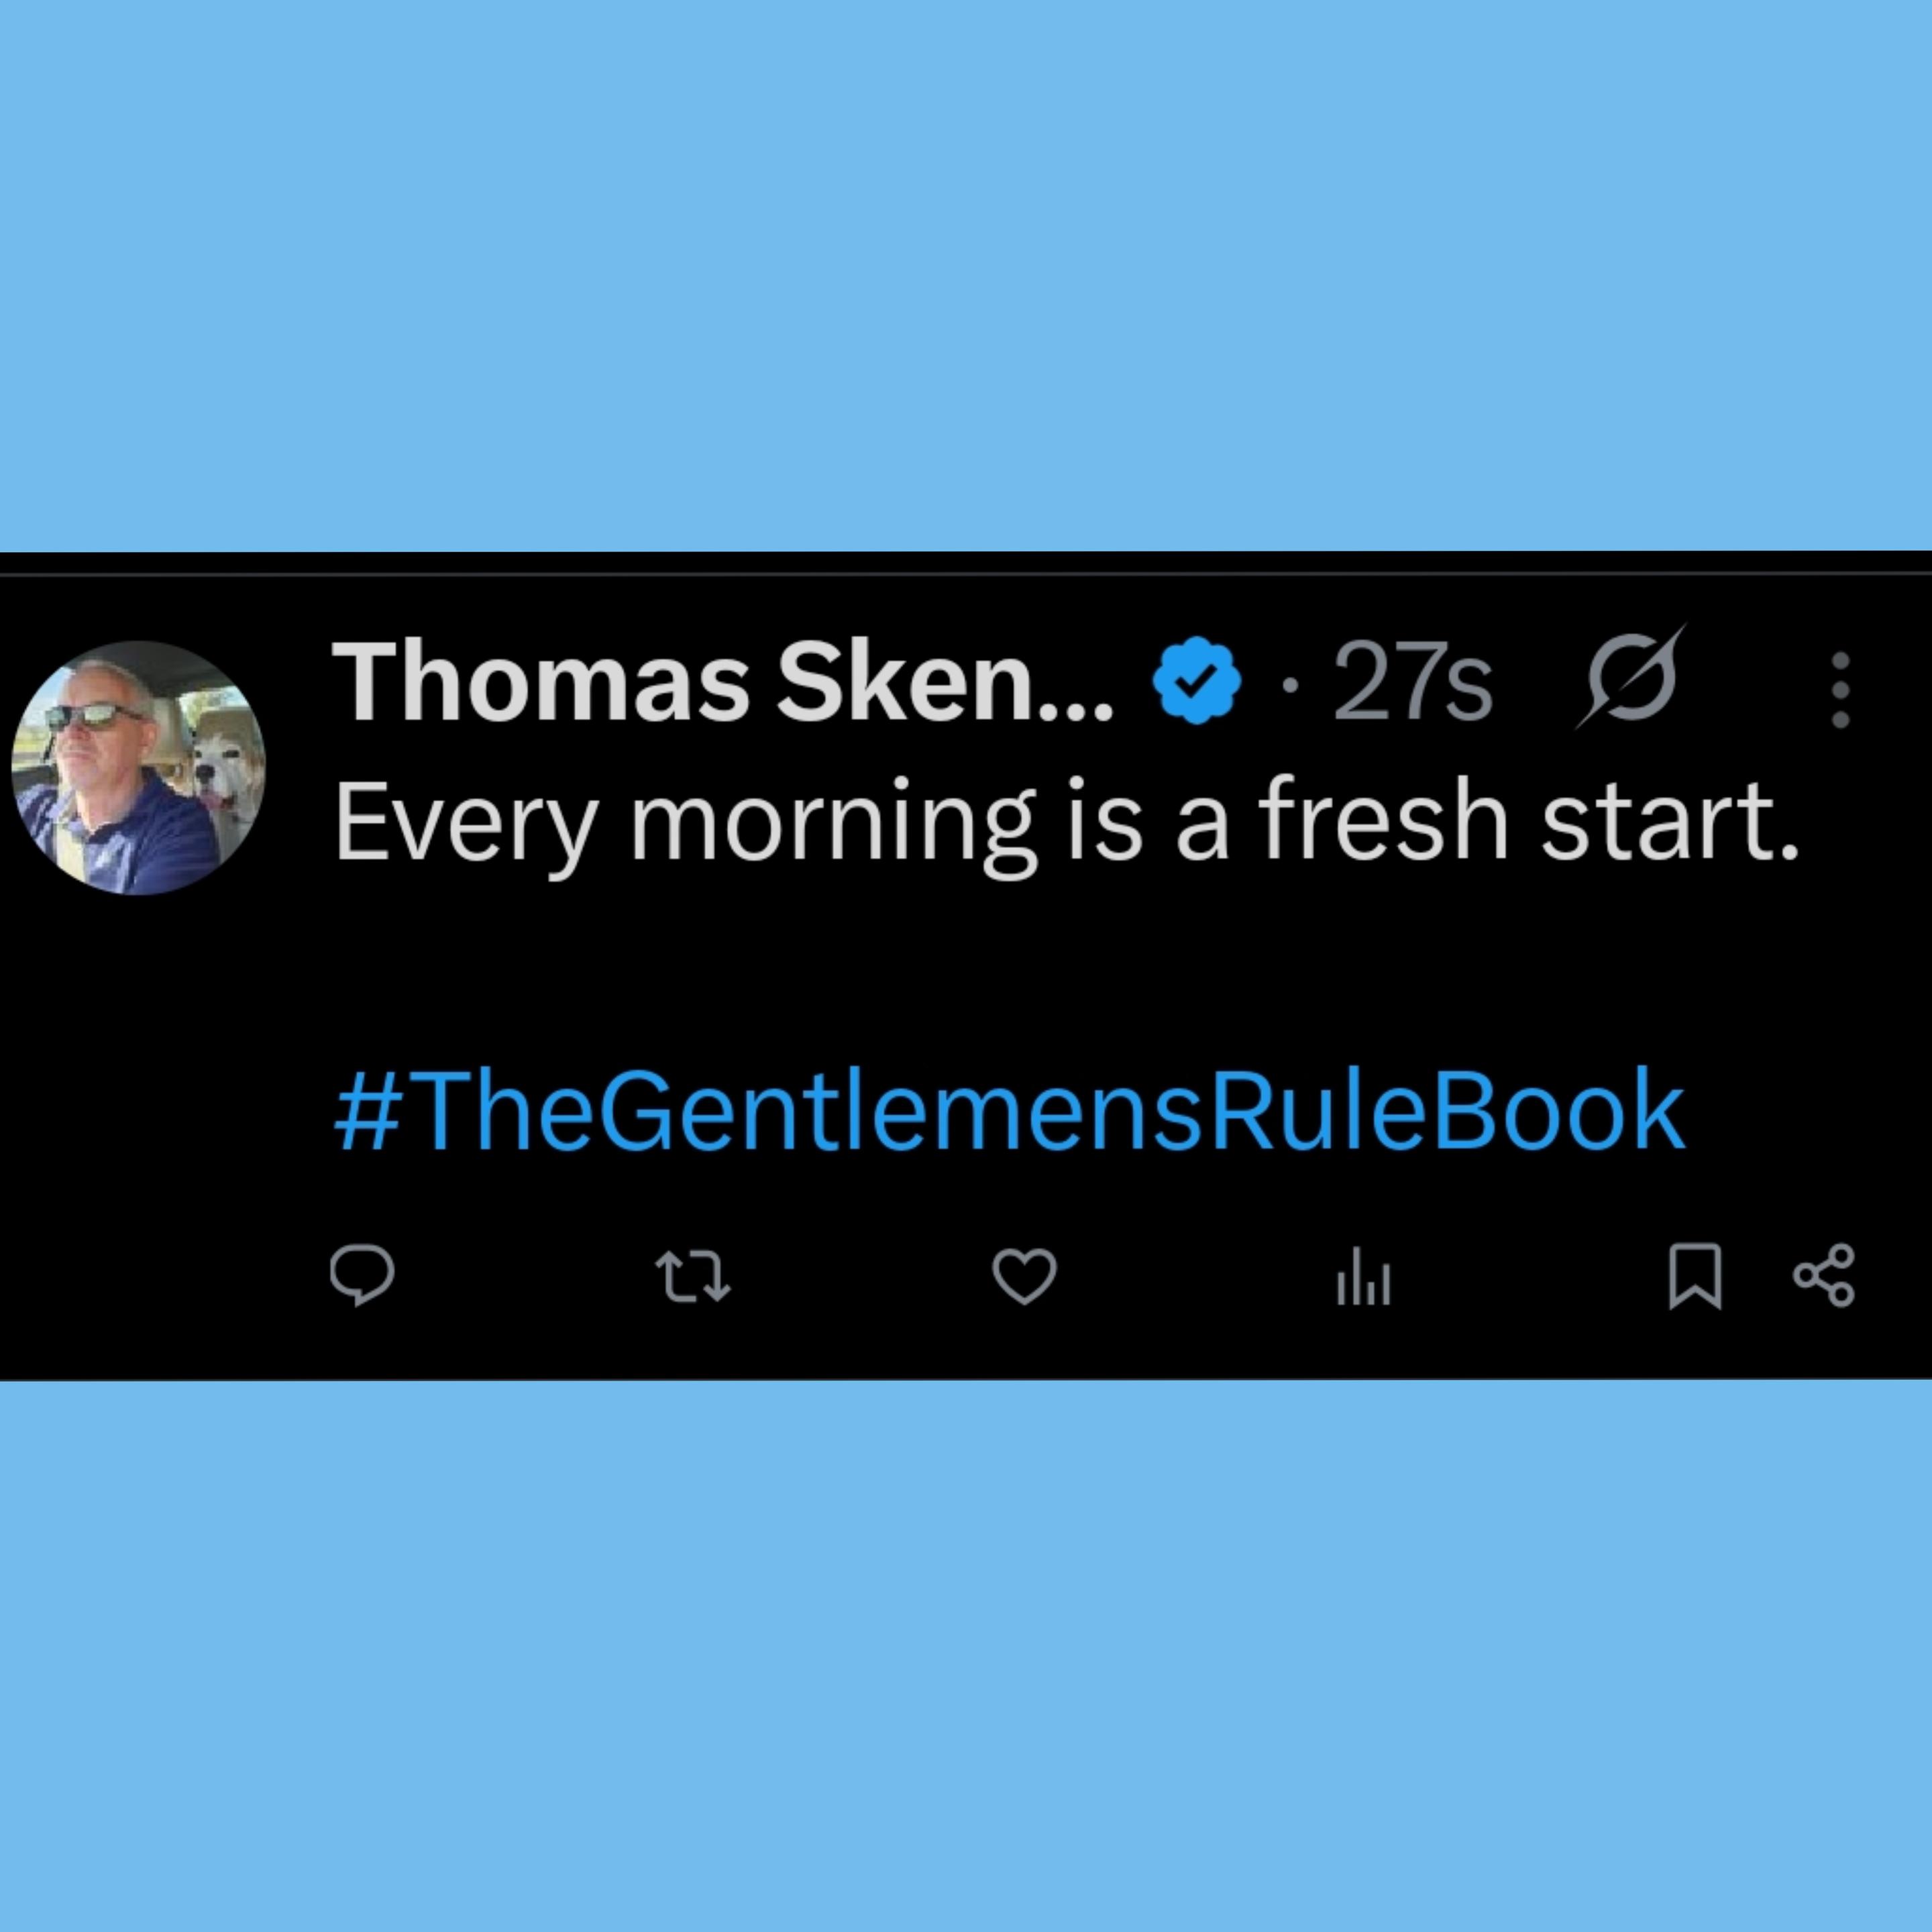Click the blue background below the tweet
Screen dimensions: 1932x1932
(966, 1655)
